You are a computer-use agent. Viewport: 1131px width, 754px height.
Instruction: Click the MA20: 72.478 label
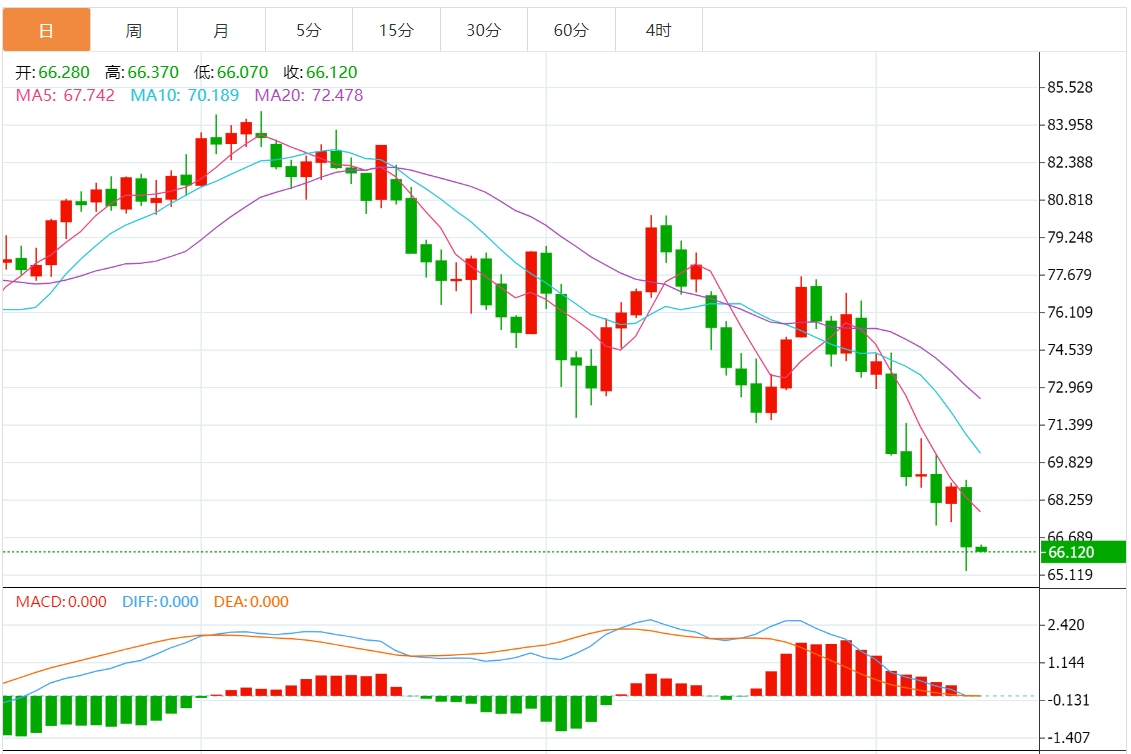point(309,95)
